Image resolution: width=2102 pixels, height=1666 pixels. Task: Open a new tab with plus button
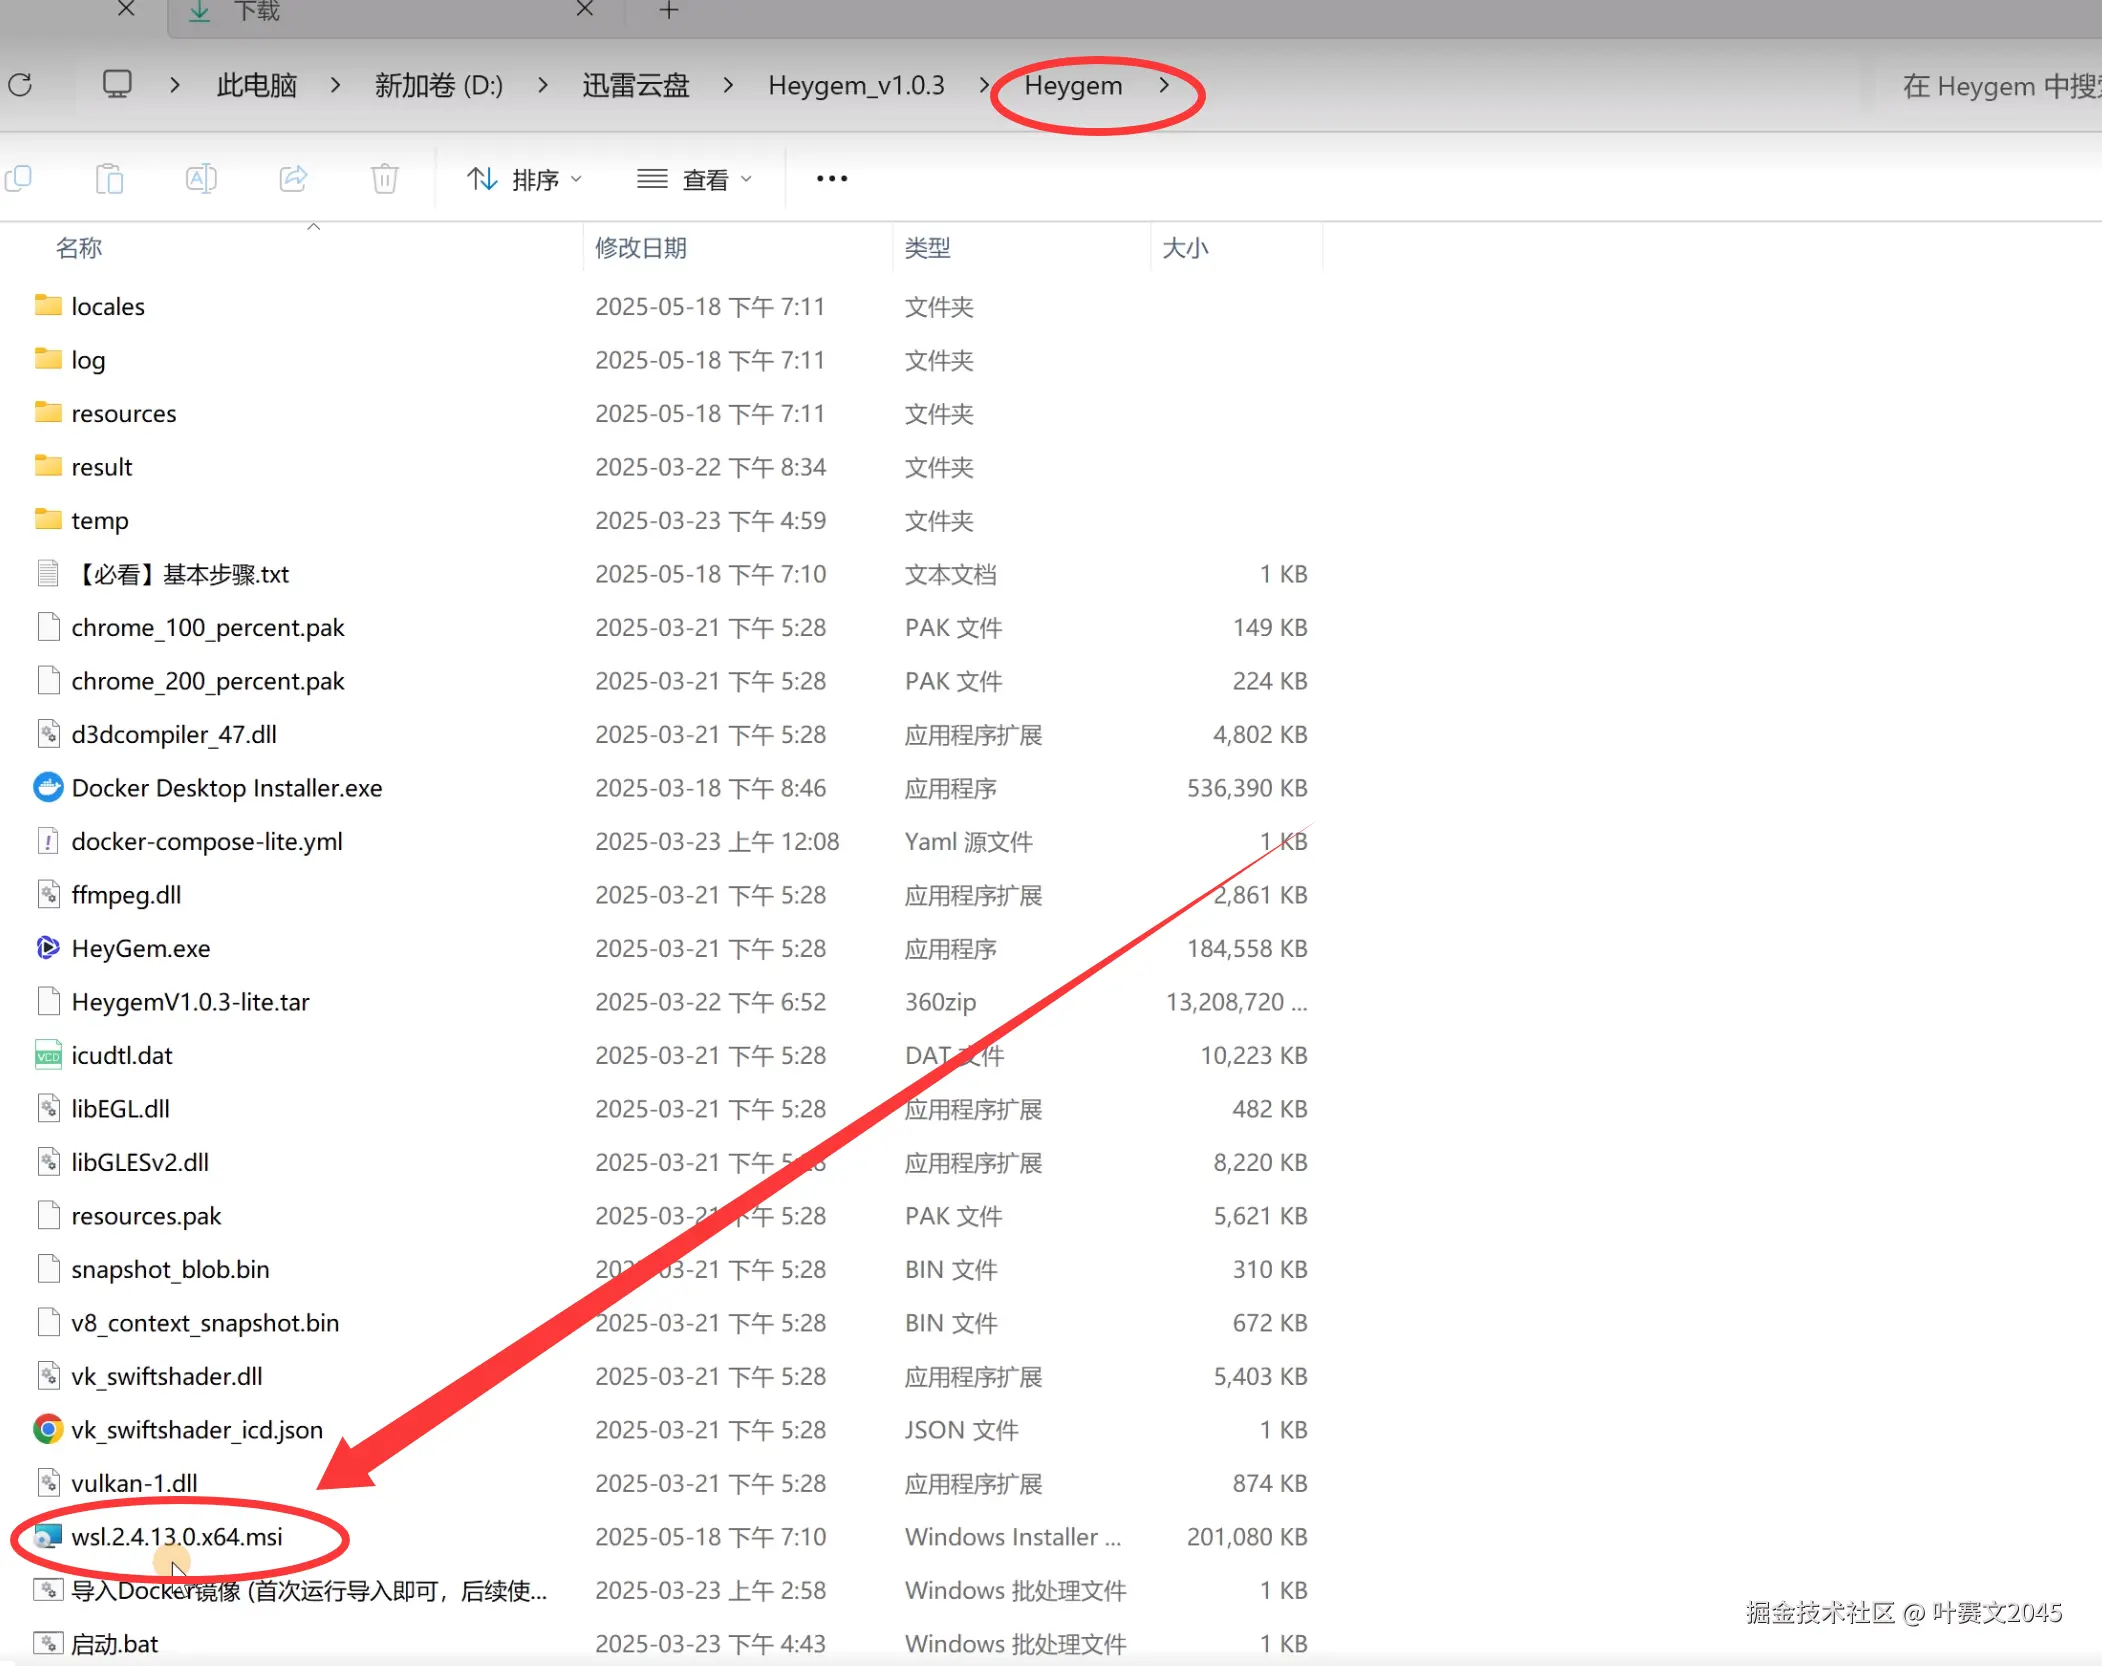click(x=669, y=11)
